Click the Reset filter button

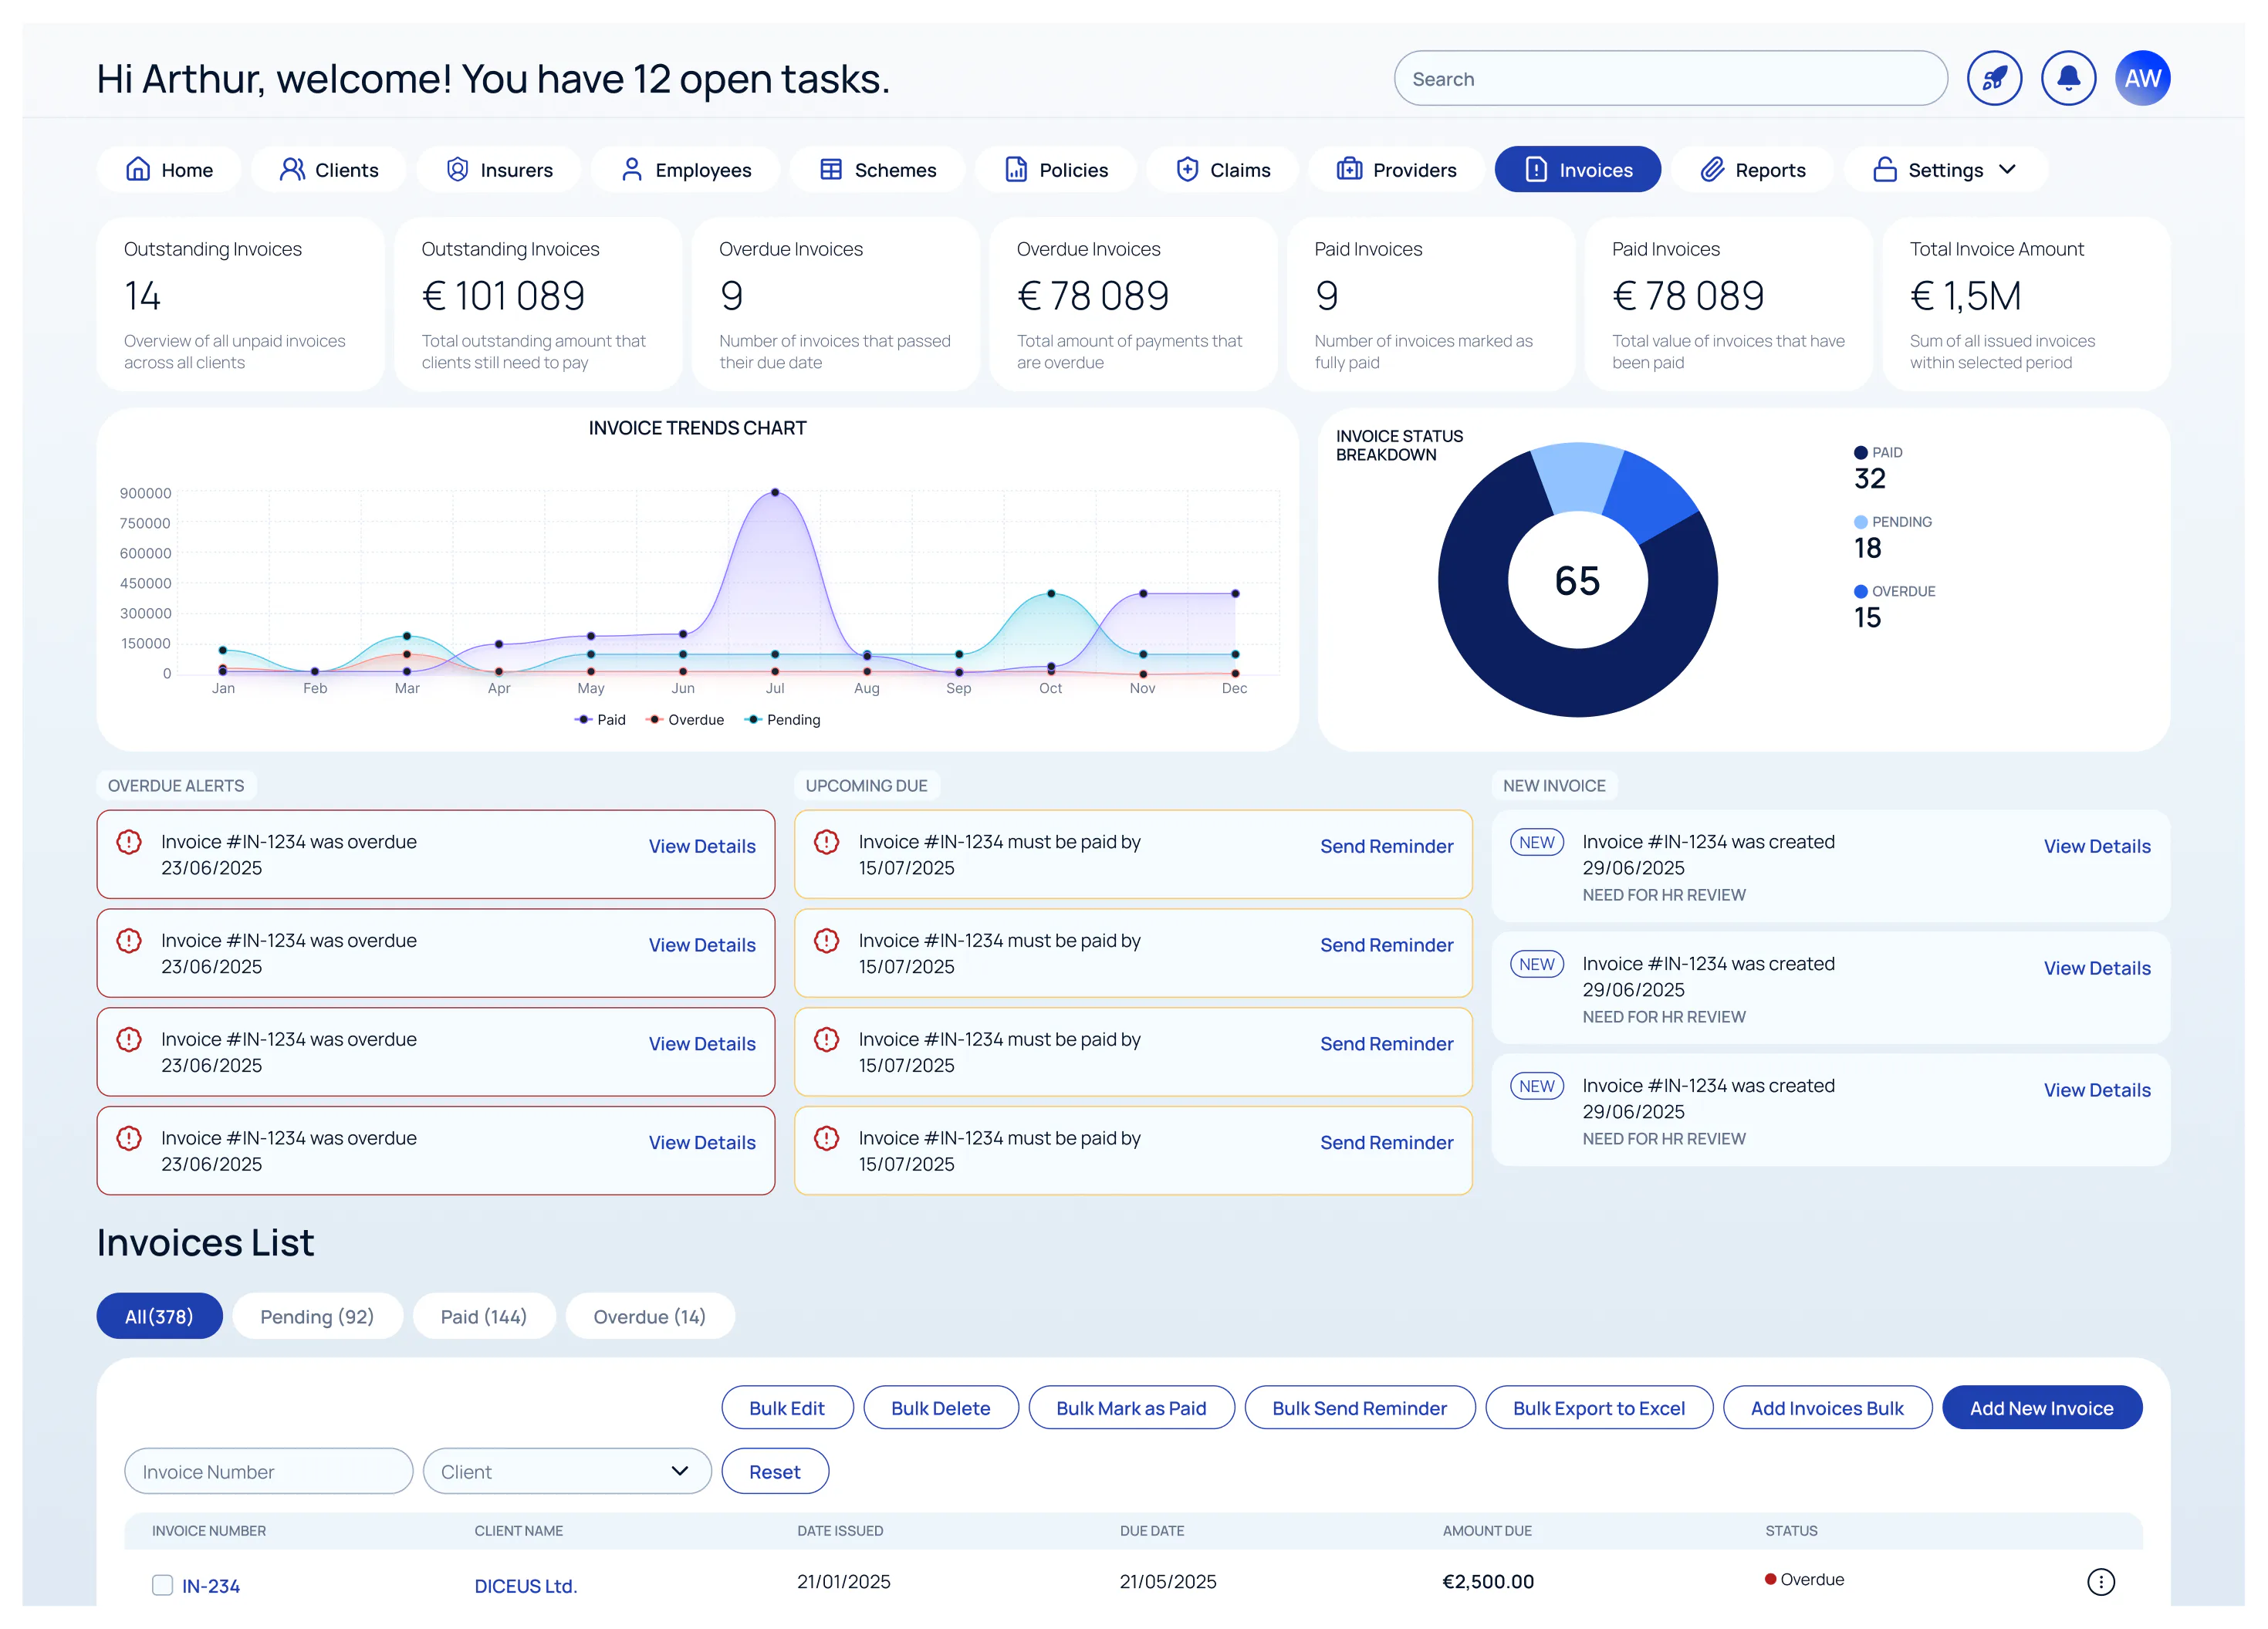point(775,1471)
